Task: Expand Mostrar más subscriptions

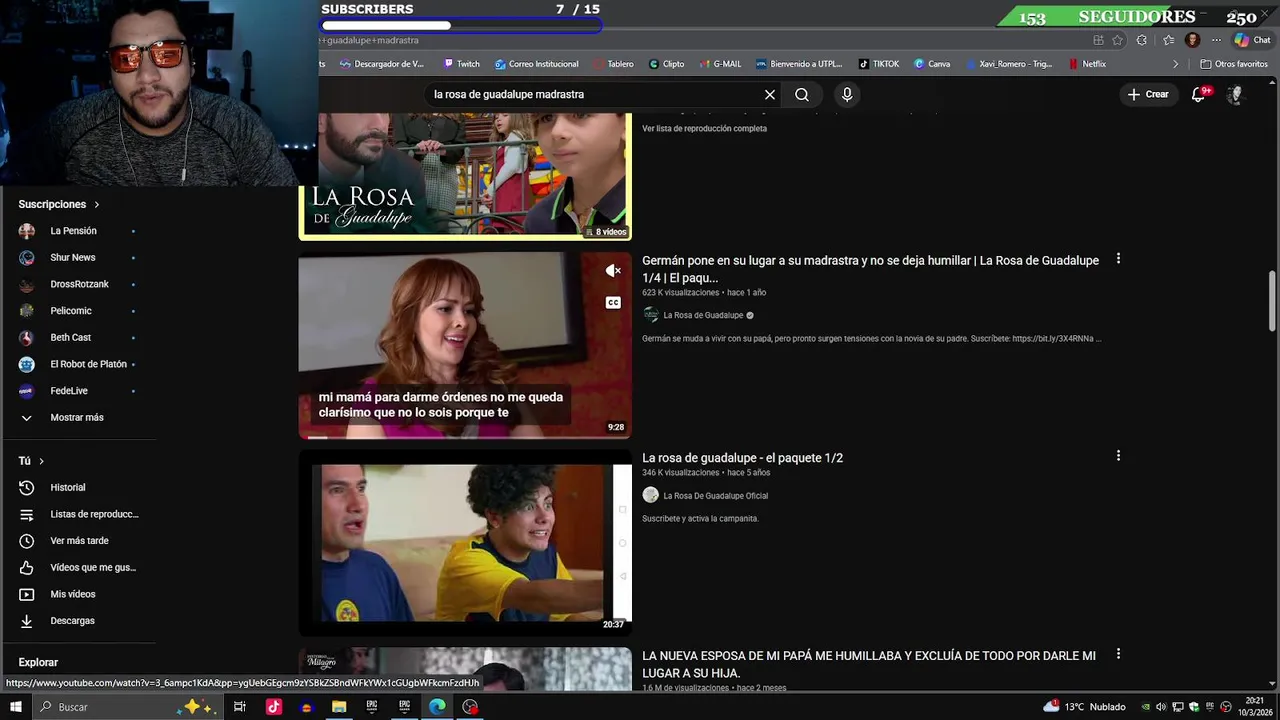Action: (77, 417)
